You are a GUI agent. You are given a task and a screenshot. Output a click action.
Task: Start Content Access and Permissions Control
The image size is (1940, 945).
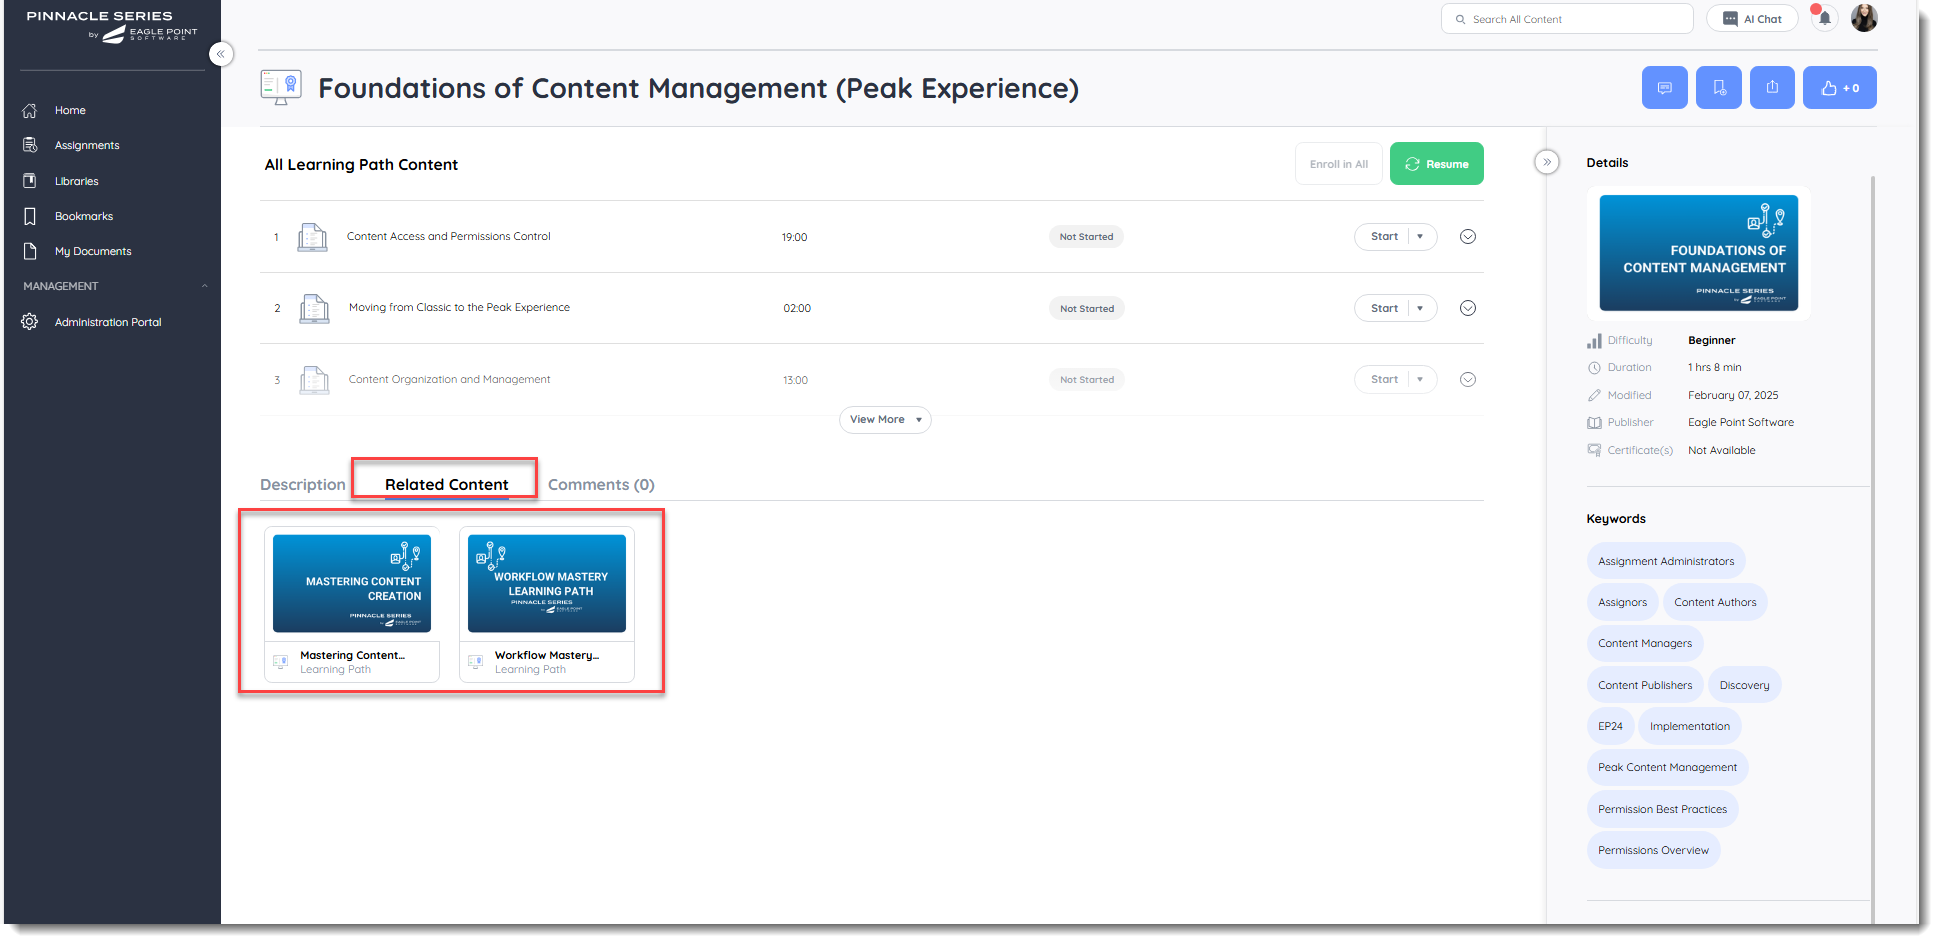pos(1384,237)
